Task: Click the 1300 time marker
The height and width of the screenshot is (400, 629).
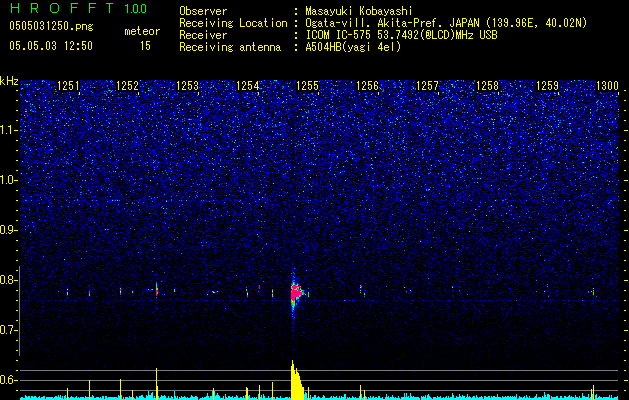Action: 607,86
